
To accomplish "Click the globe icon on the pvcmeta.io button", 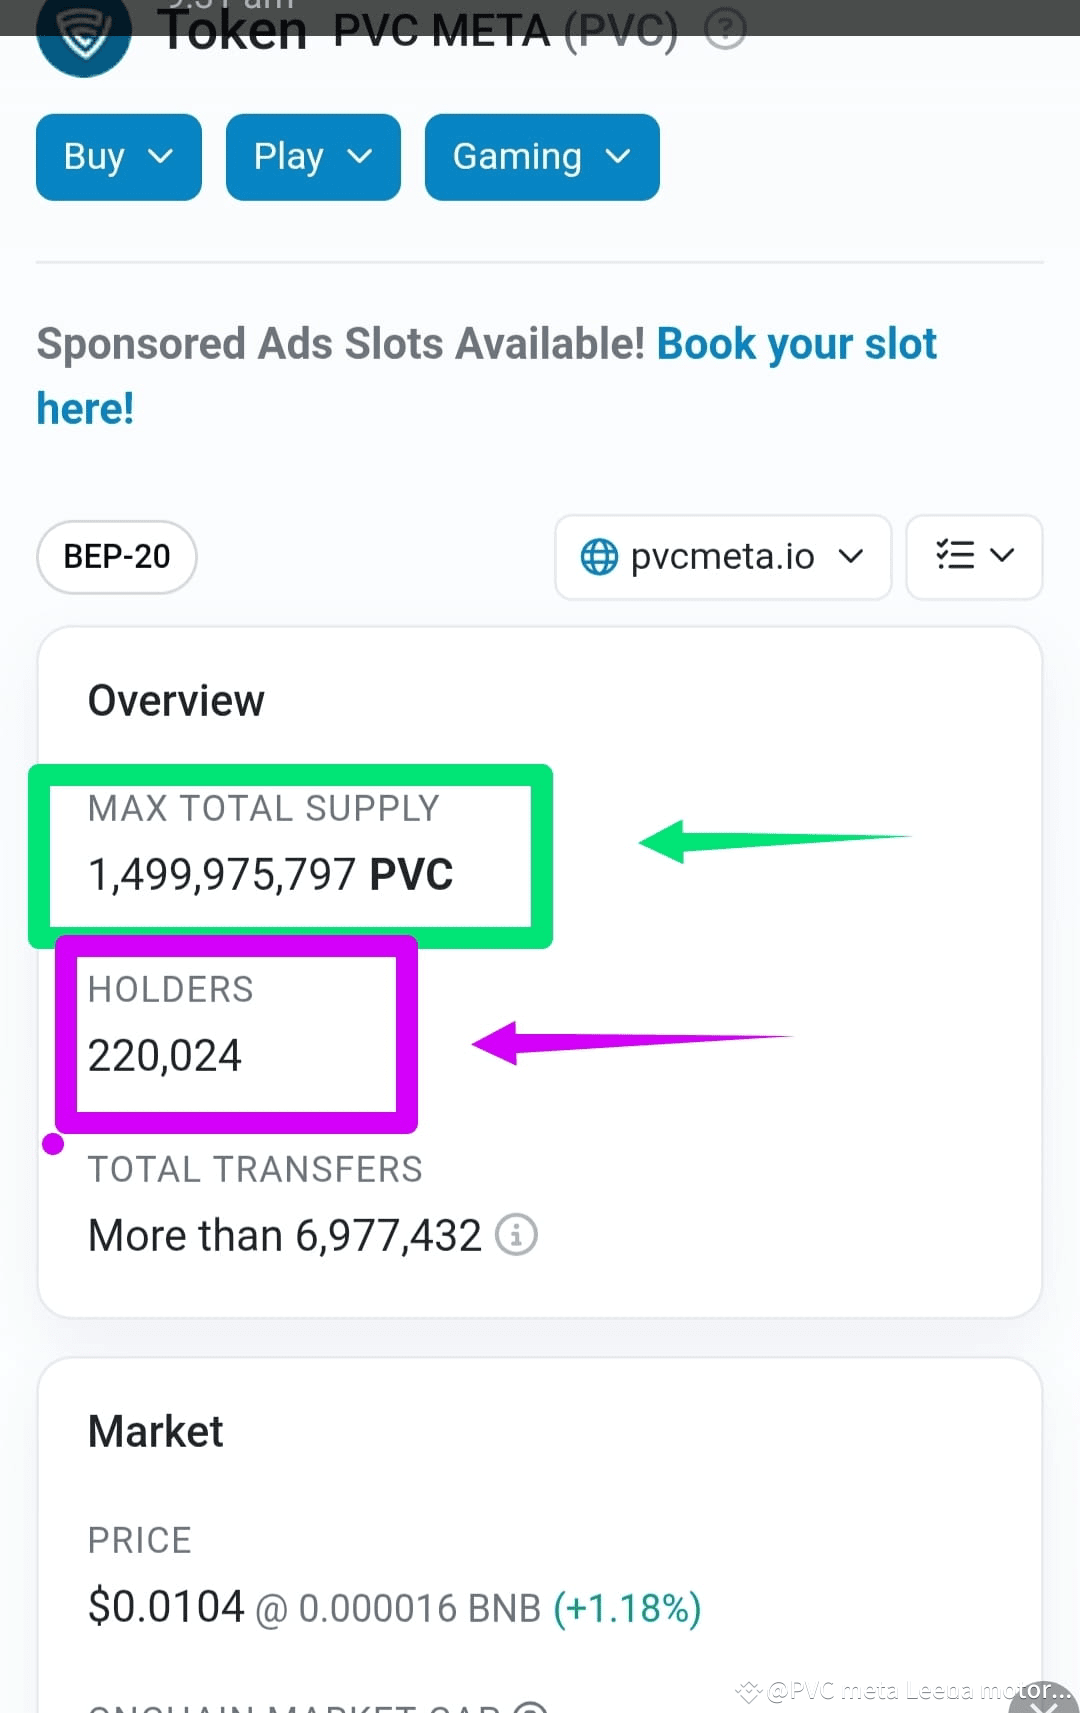I will click(599, 557).
